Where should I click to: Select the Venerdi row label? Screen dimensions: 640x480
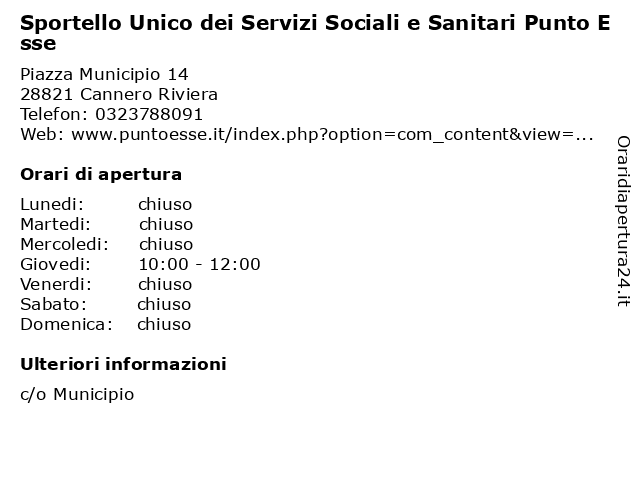point(56,284)
